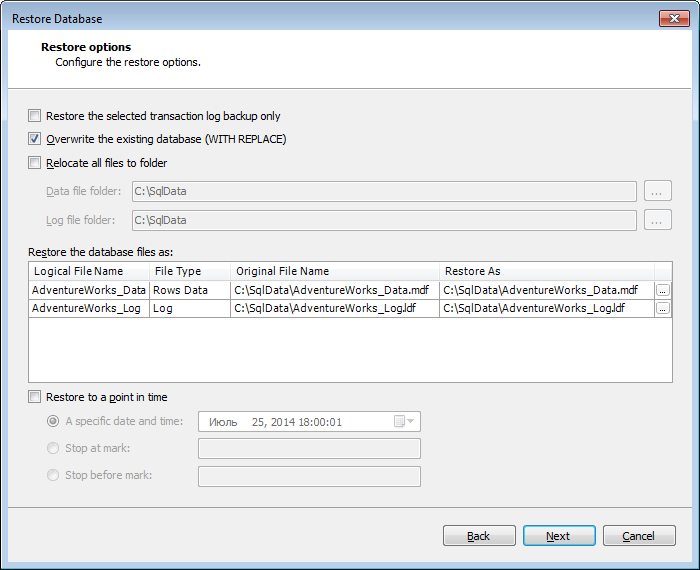Screen dimensions: 700x570
Task: Go Back to the previous wizard step
Action: click(x=479, y=536)
